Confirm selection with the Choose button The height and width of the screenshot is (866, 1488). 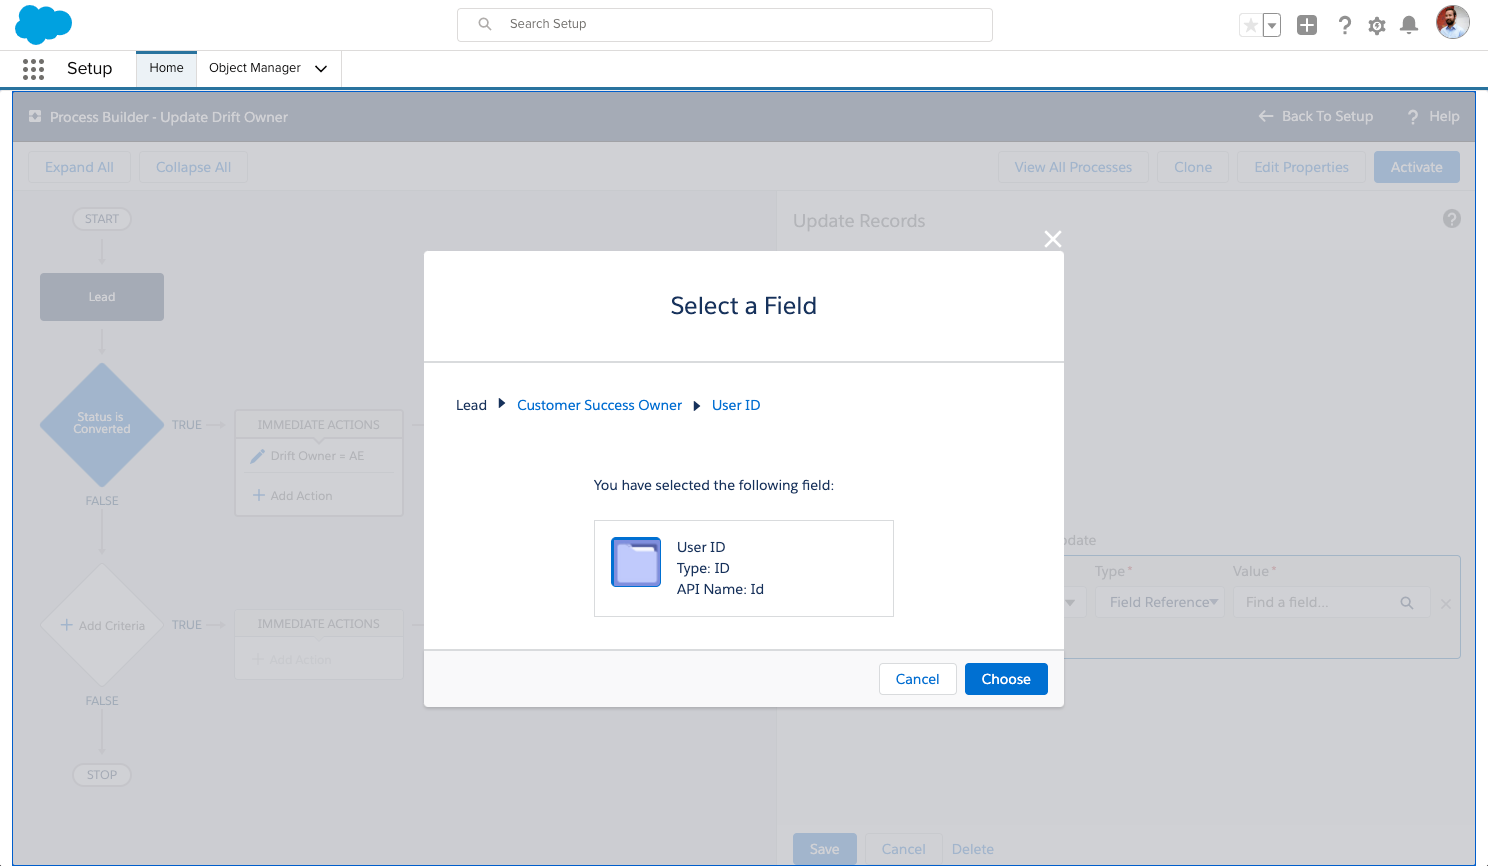(1006, 679)
